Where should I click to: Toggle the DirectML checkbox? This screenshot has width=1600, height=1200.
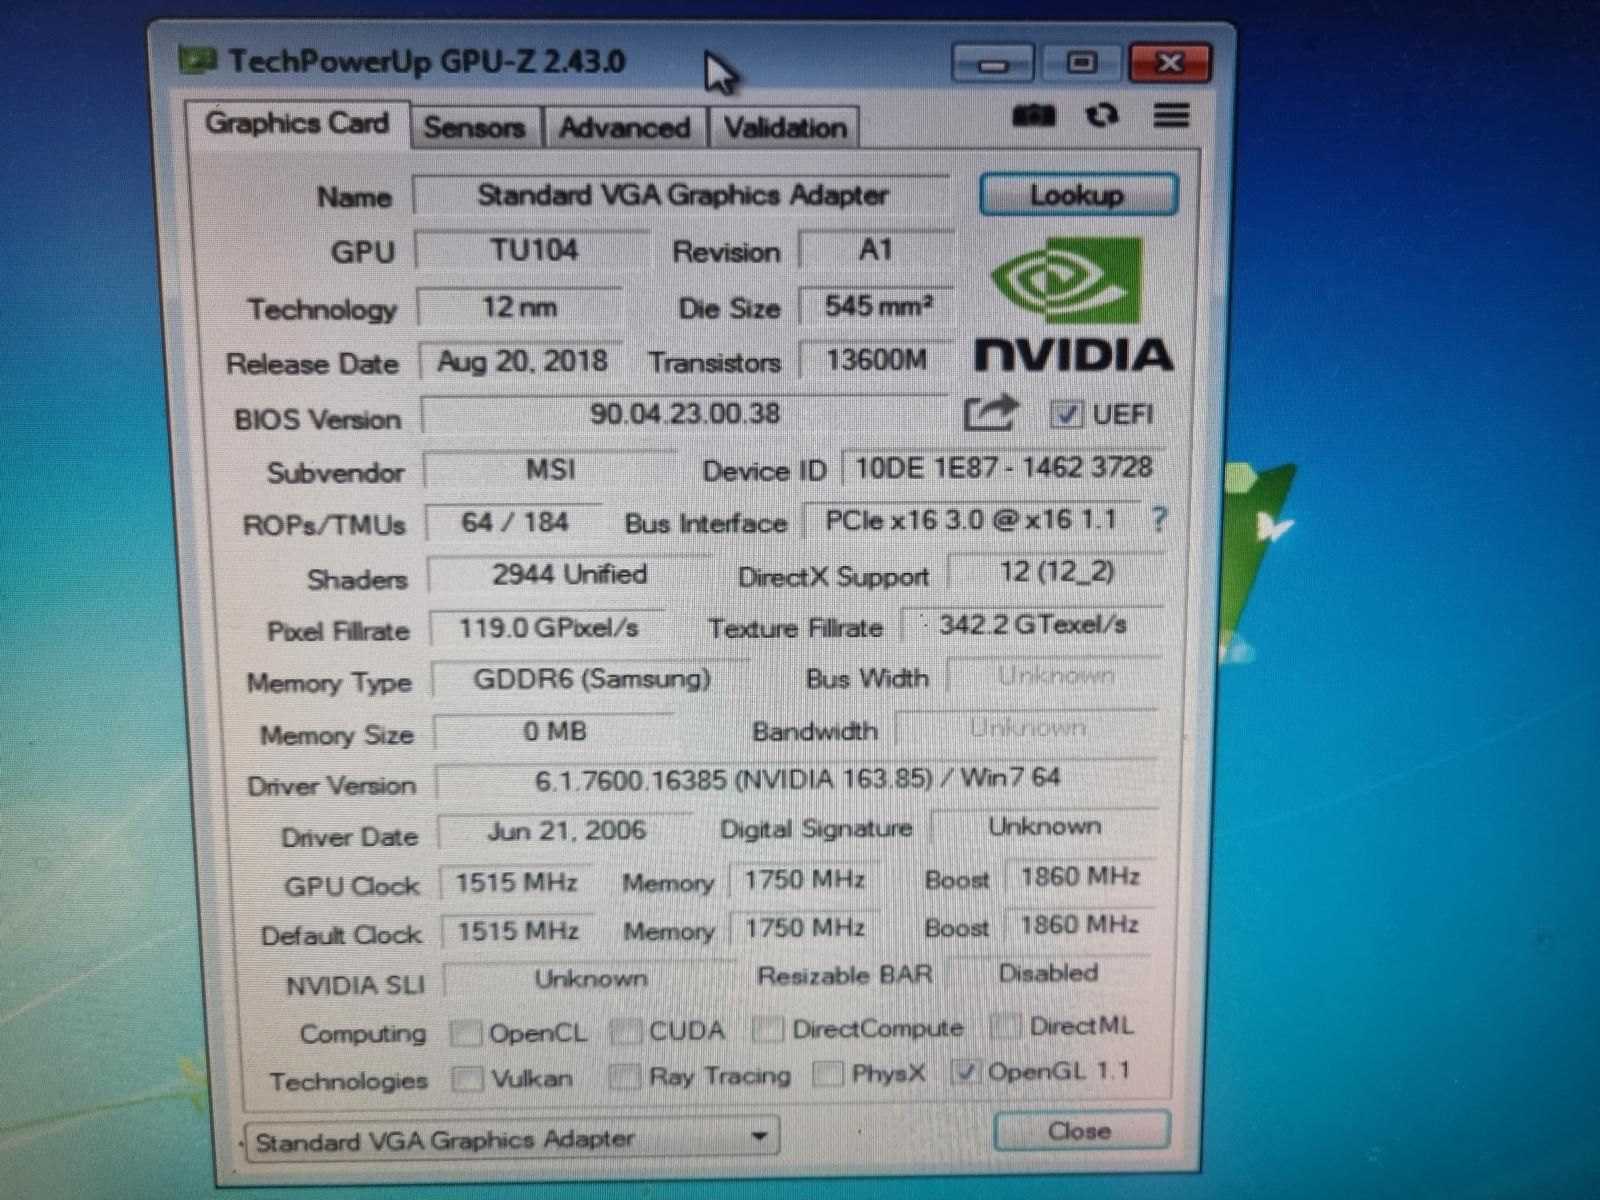pos(1005,1026)
